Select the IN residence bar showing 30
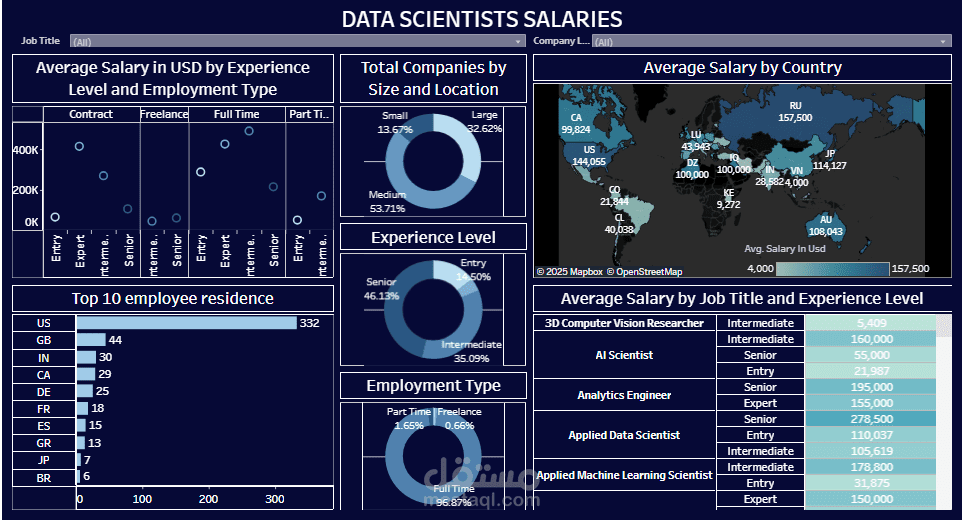This screenshot has height=520, width=964. (x=87, y=357)
